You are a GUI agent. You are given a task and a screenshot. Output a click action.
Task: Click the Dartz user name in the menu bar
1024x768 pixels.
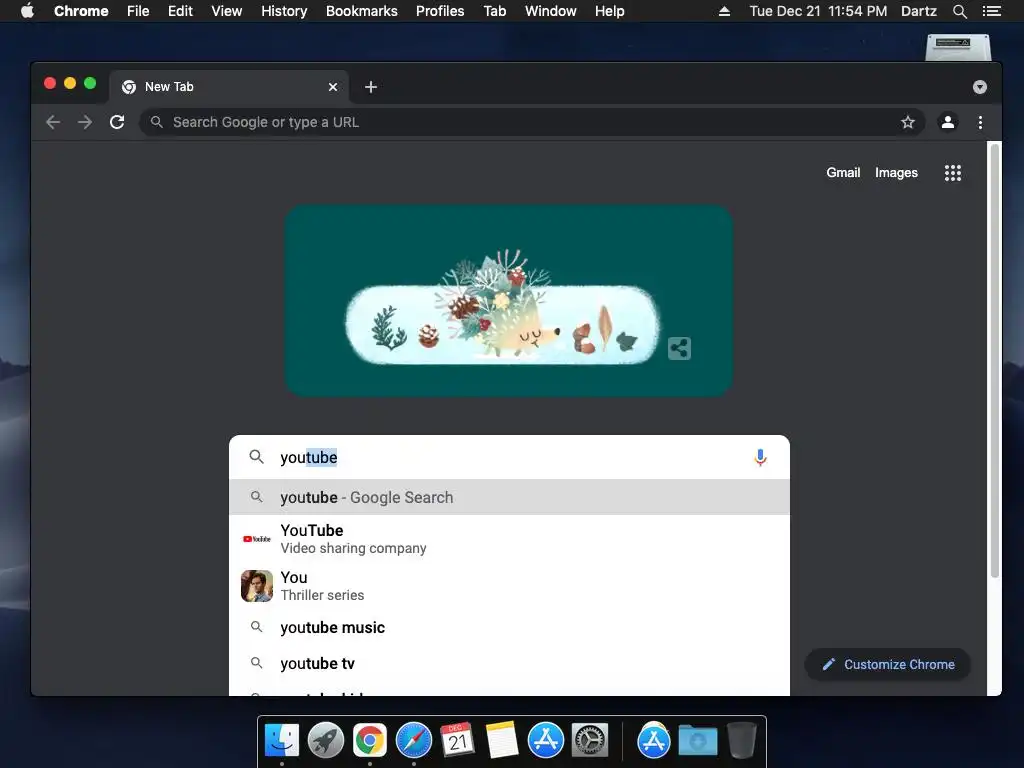tap(919, 11)
